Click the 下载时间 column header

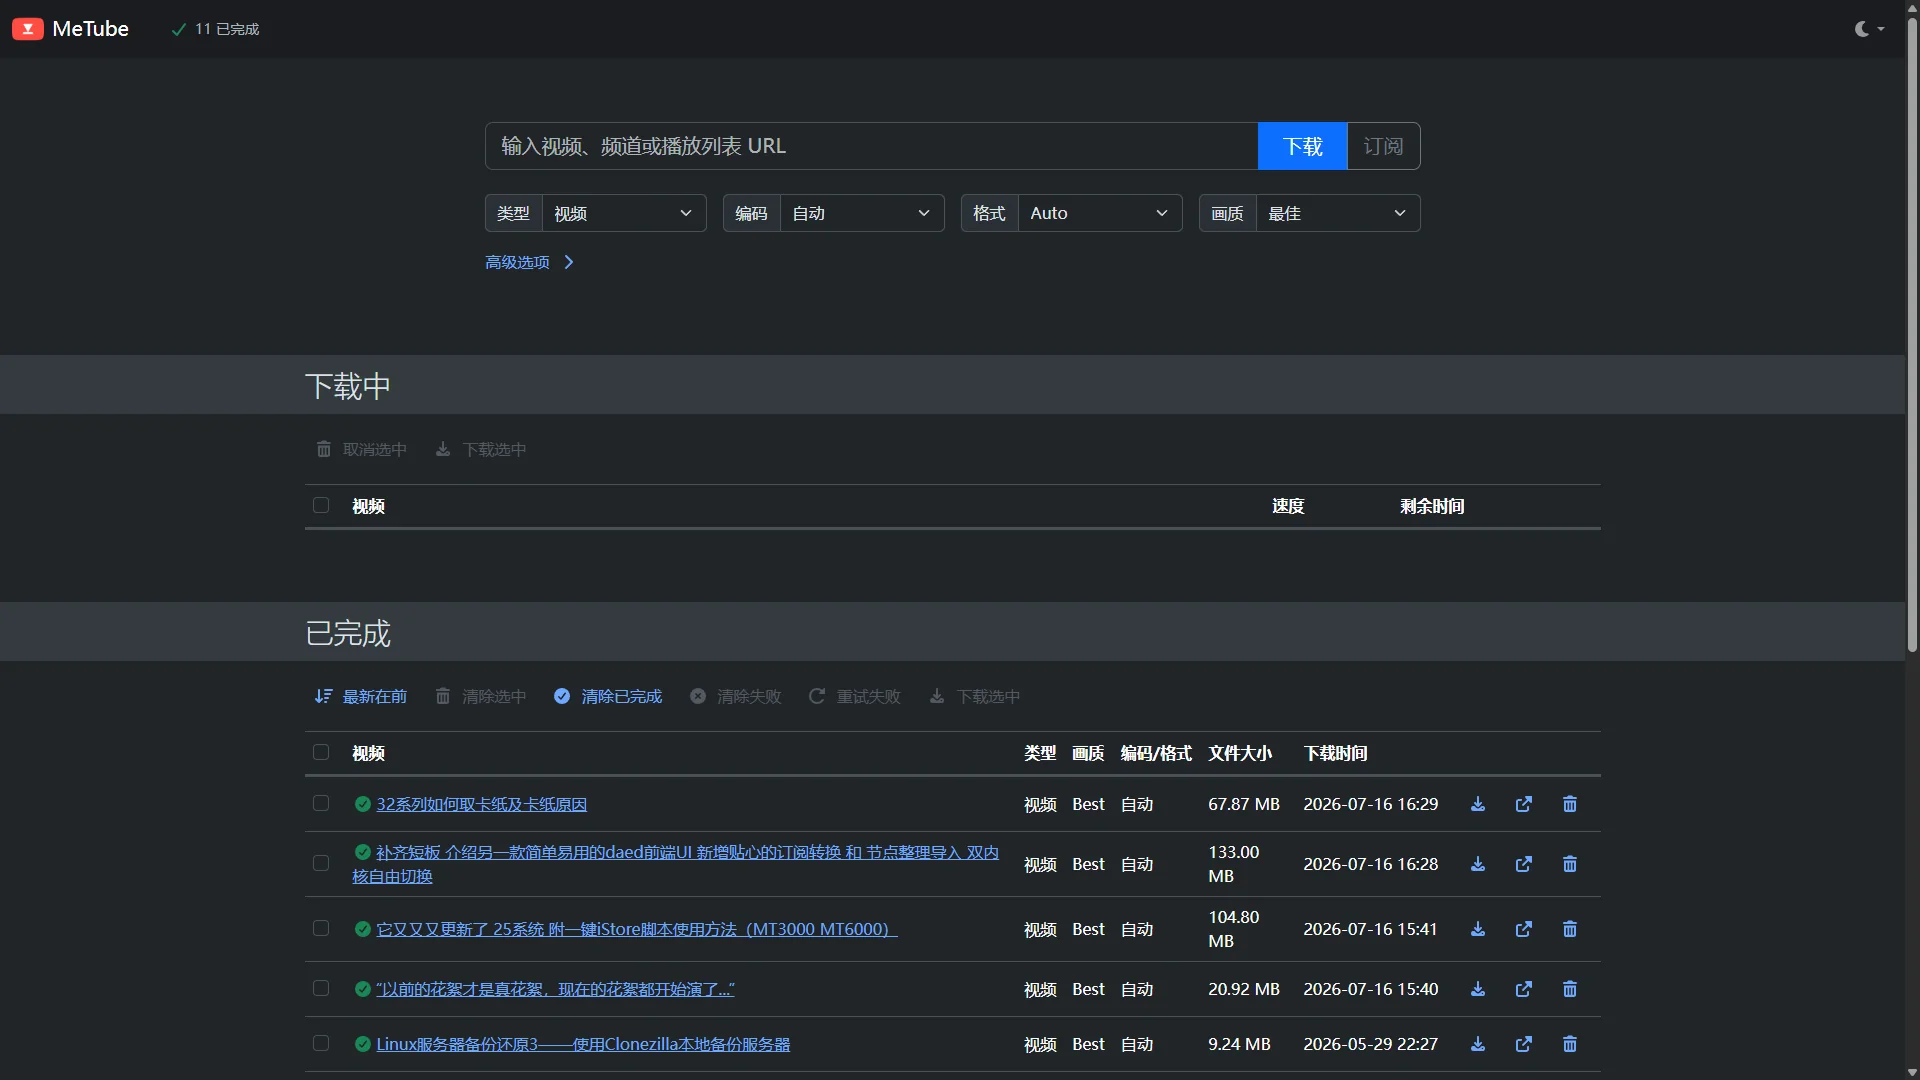click(x=1336, y=753)
